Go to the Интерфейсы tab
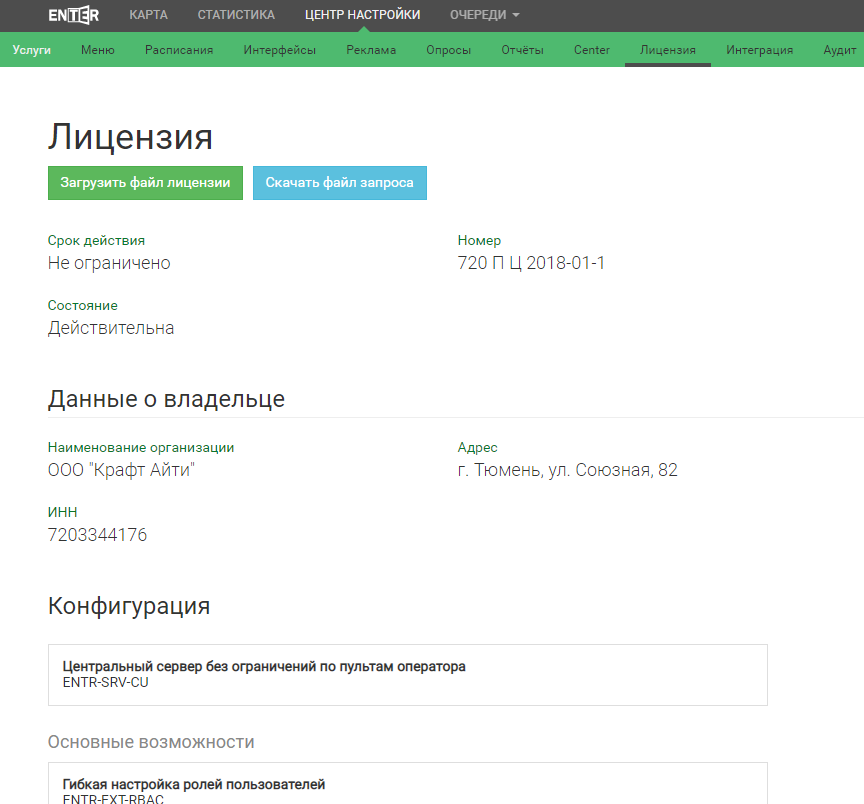Screen dimensions: 864x804 (280, 50)
